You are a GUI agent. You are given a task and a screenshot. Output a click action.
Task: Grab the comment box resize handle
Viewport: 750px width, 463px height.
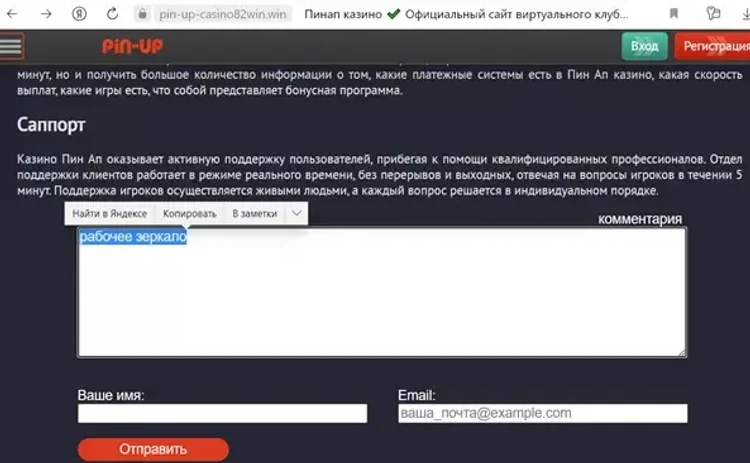pyautogui.click(x=682, y=353)
